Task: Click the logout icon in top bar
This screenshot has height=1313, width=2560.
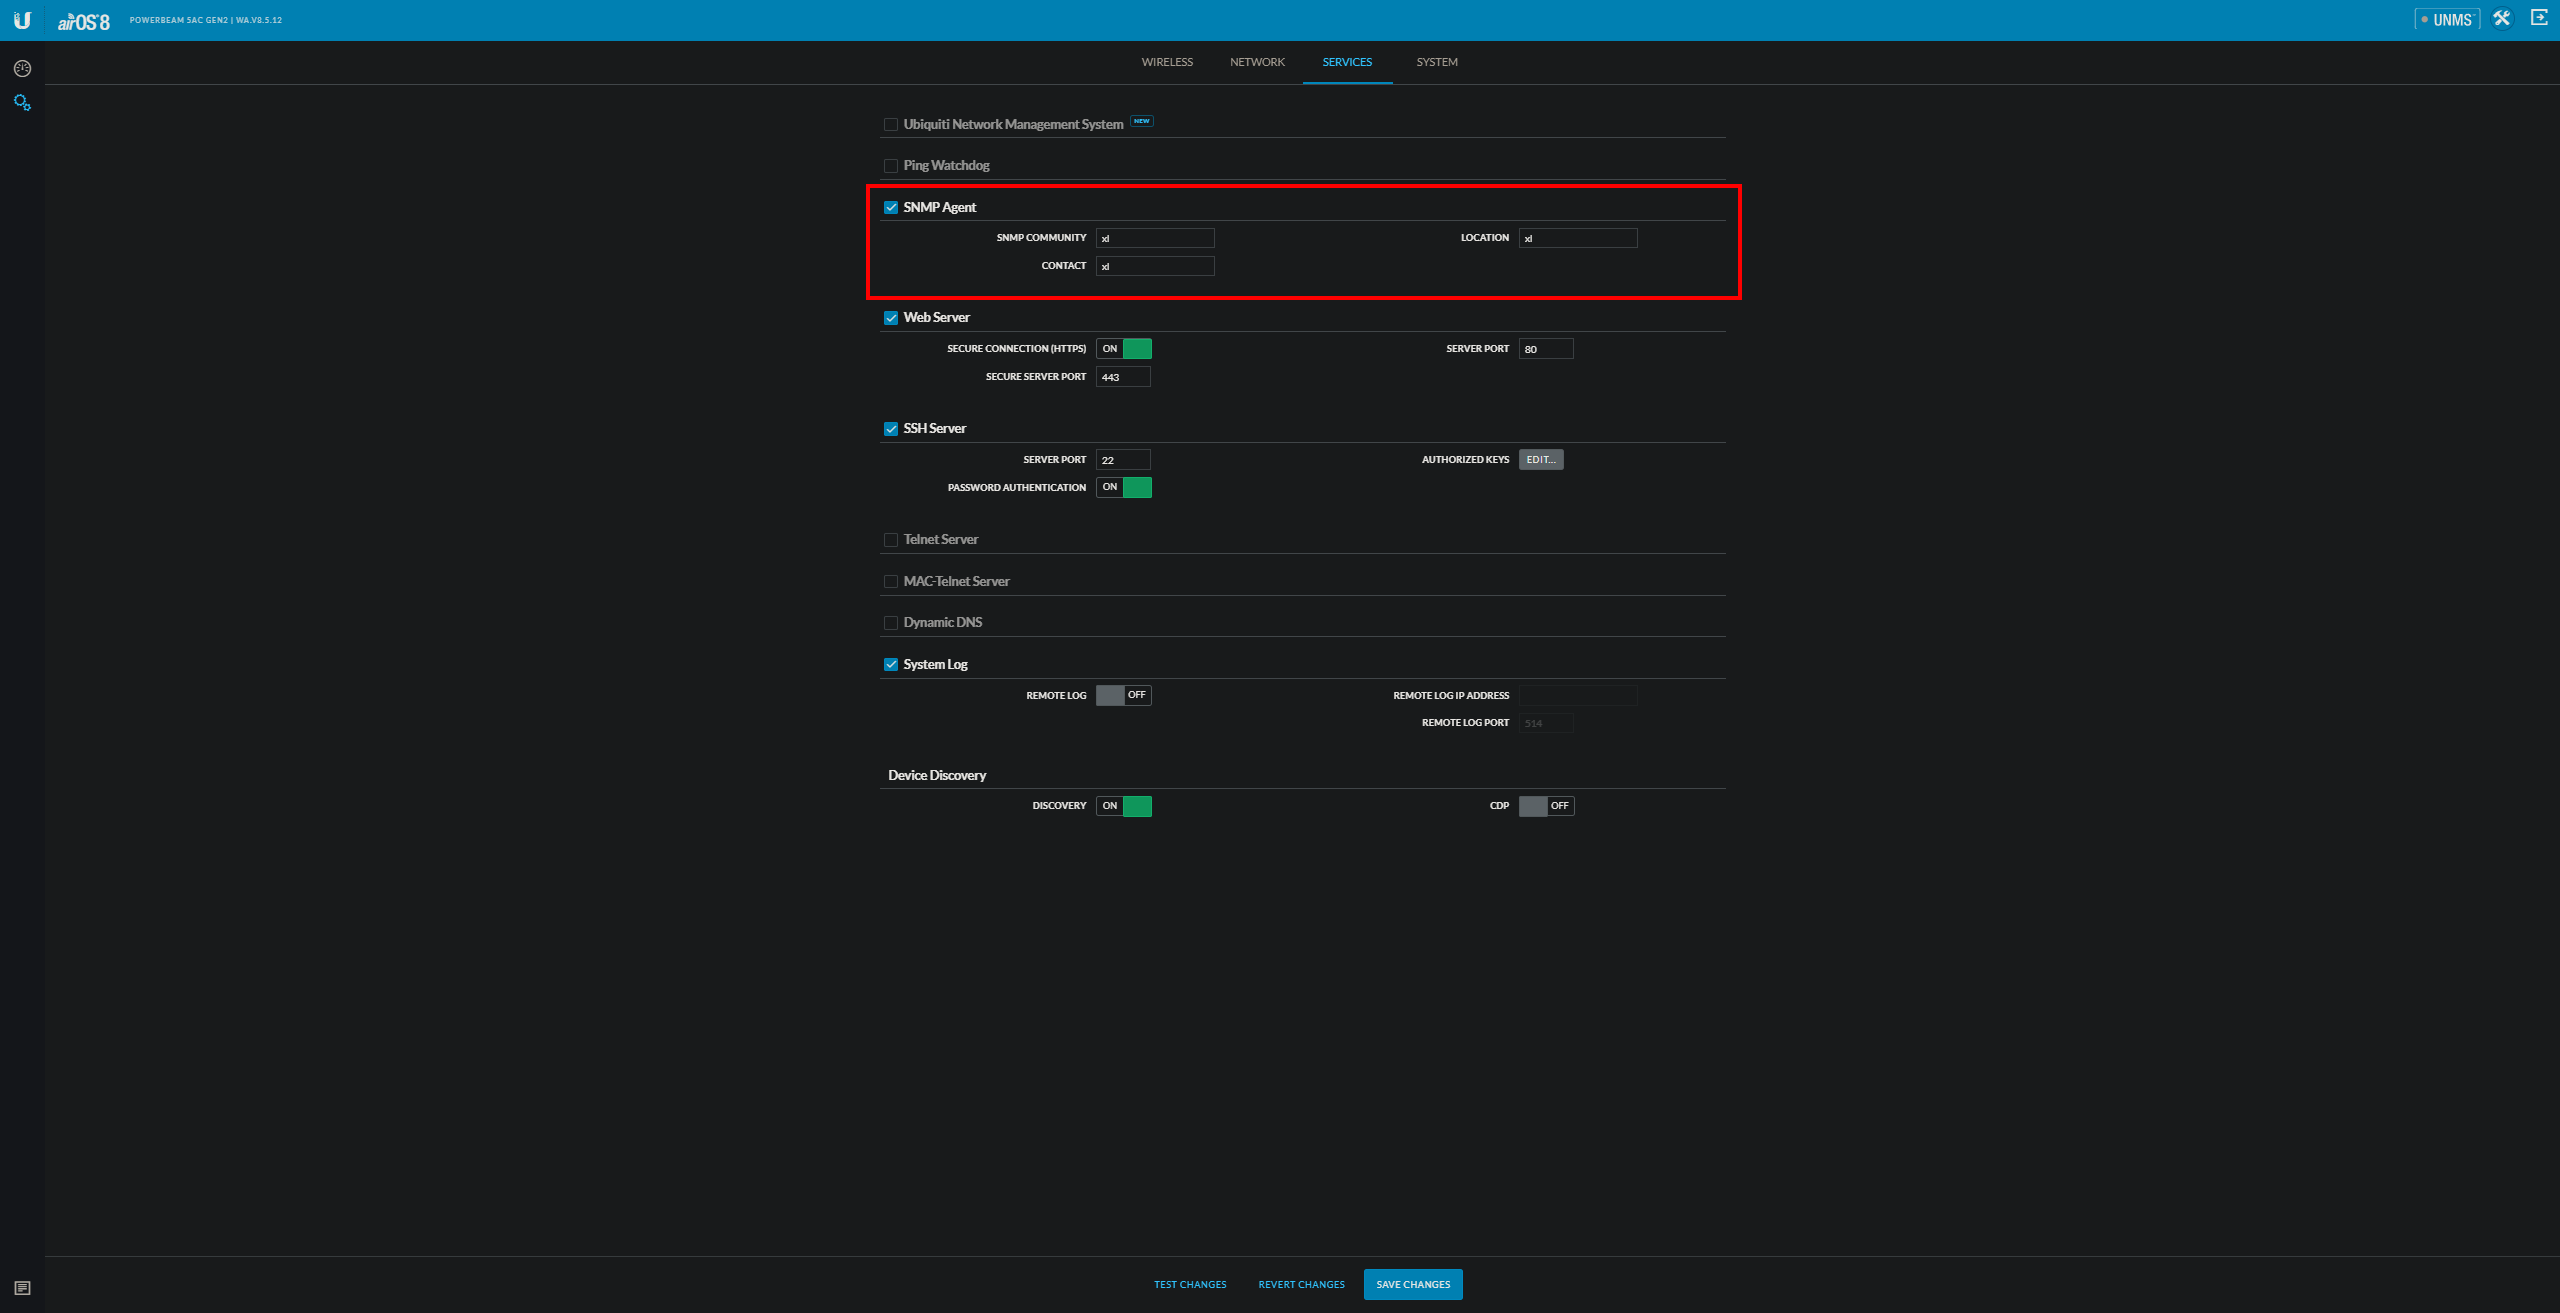Action: coord(2539,18)
